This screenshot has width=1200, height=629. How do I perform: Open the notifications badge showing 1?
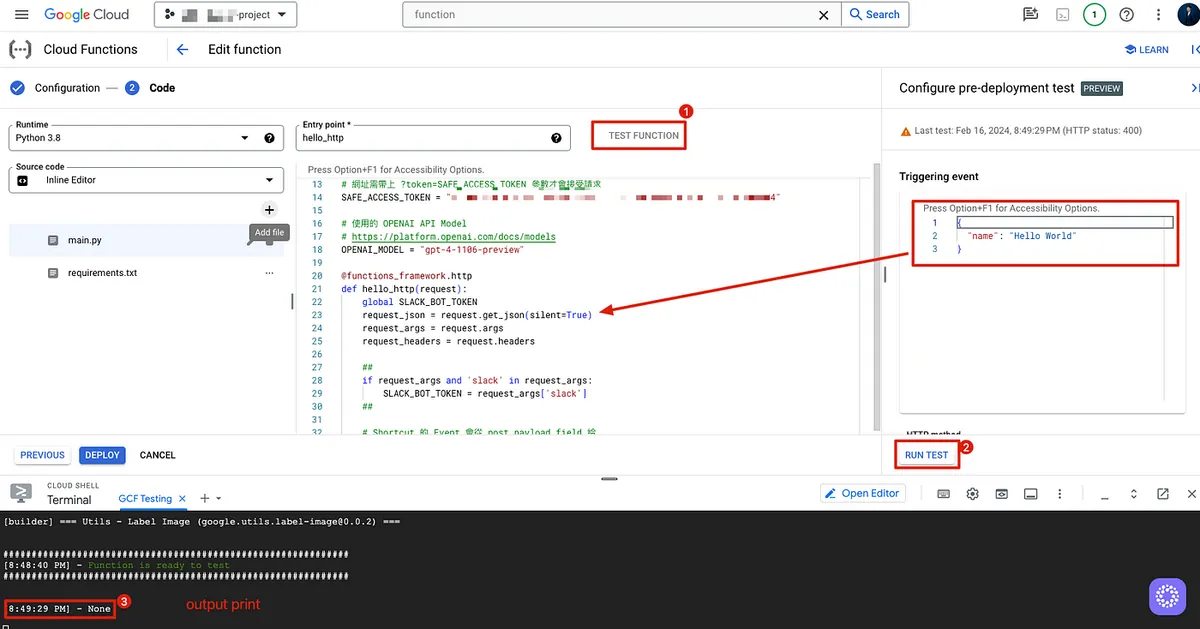pos(1094,15)
